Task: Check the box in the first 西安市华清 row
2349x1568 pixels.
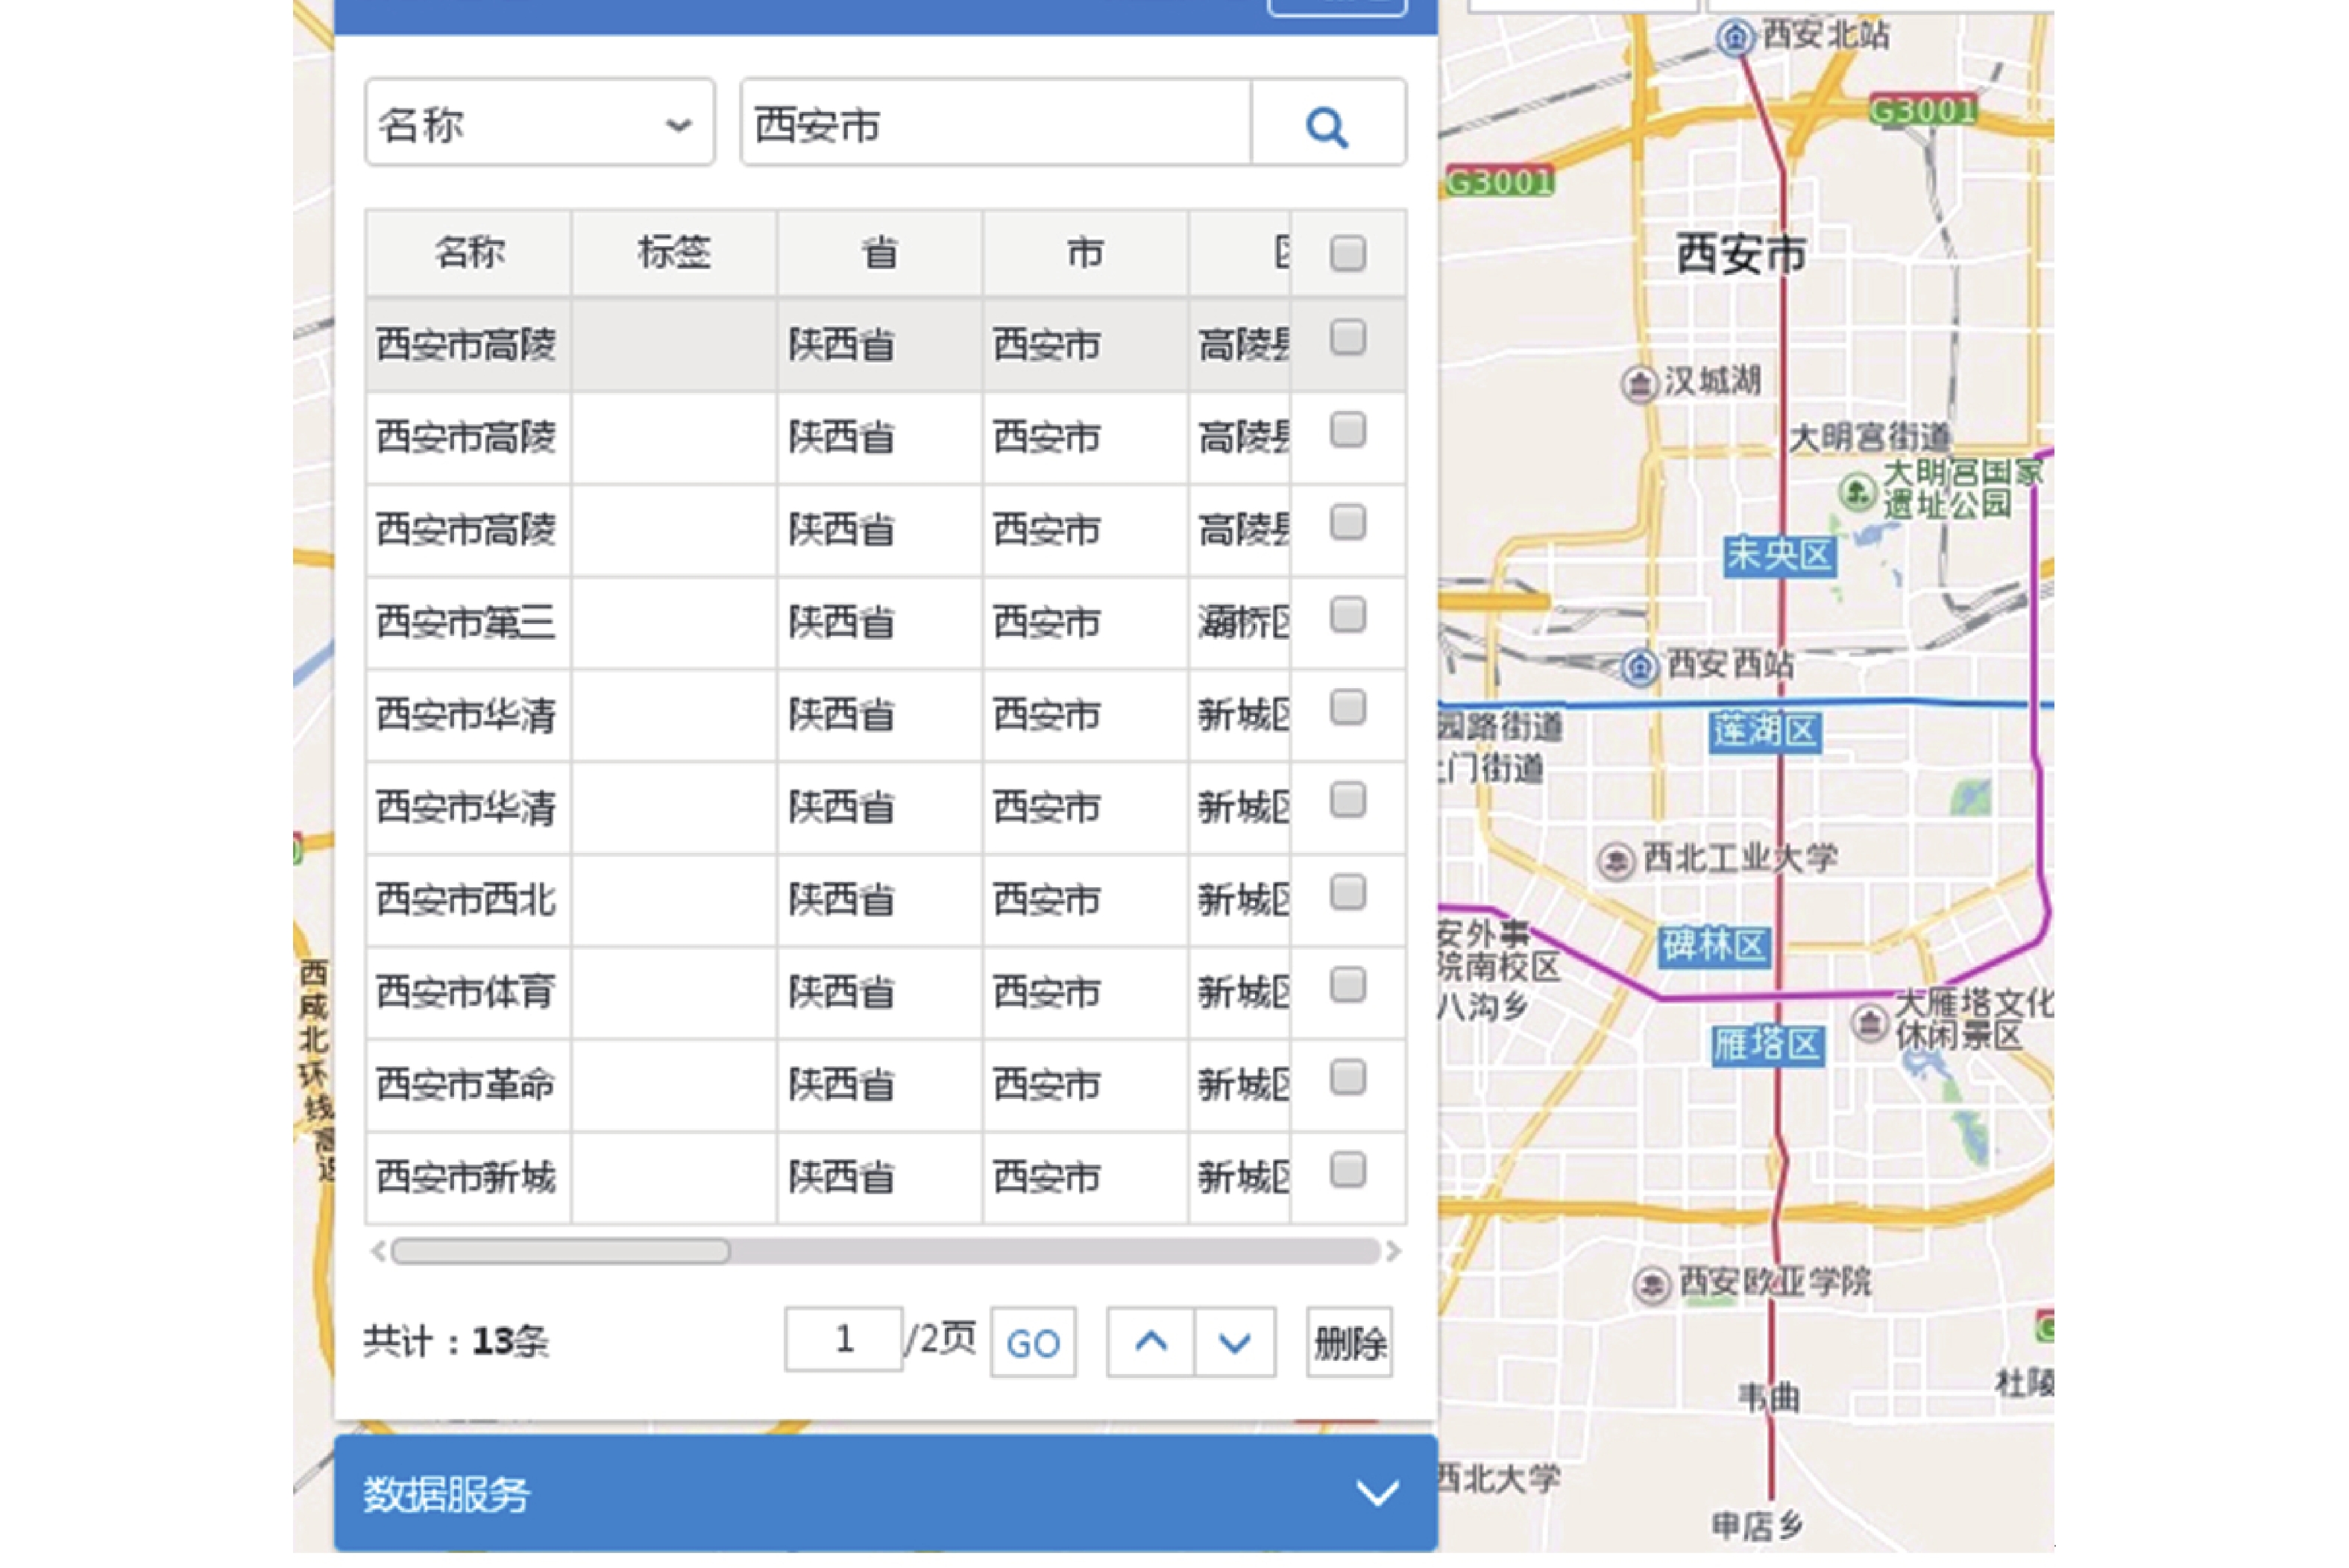Action: click(1348, 708)
